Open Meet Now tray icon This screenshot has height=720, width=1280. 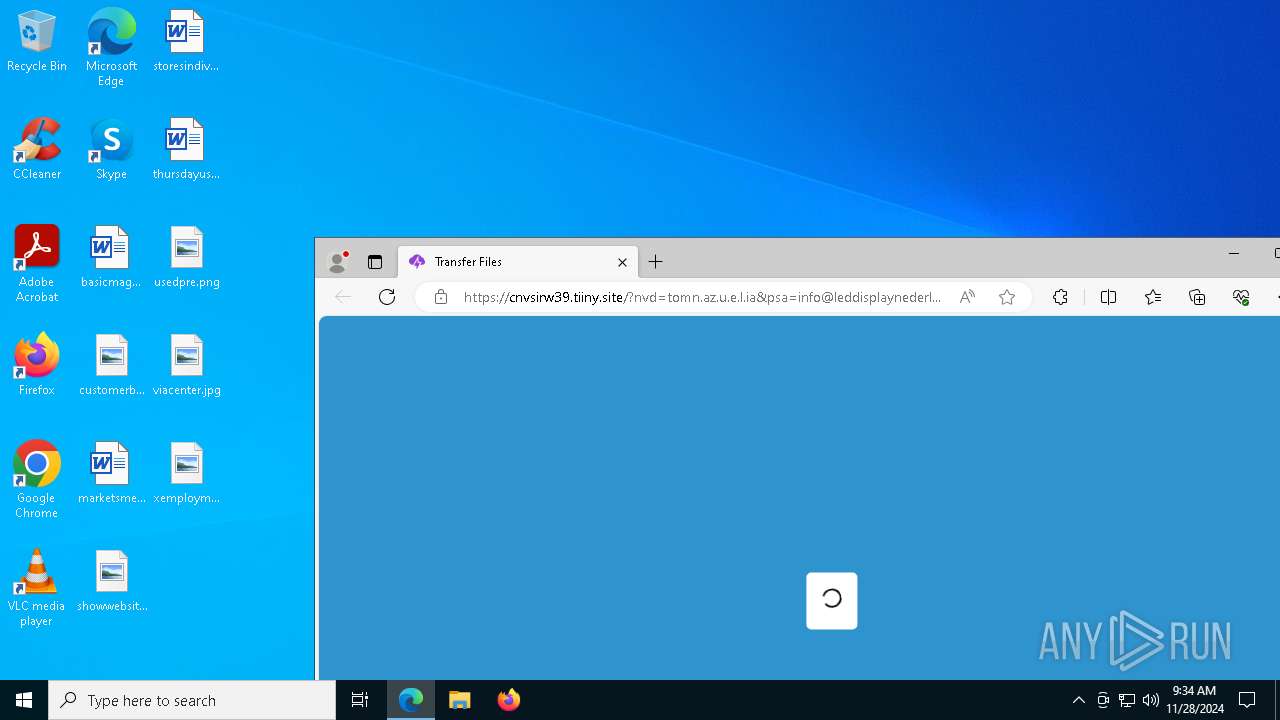point(1103,700)
